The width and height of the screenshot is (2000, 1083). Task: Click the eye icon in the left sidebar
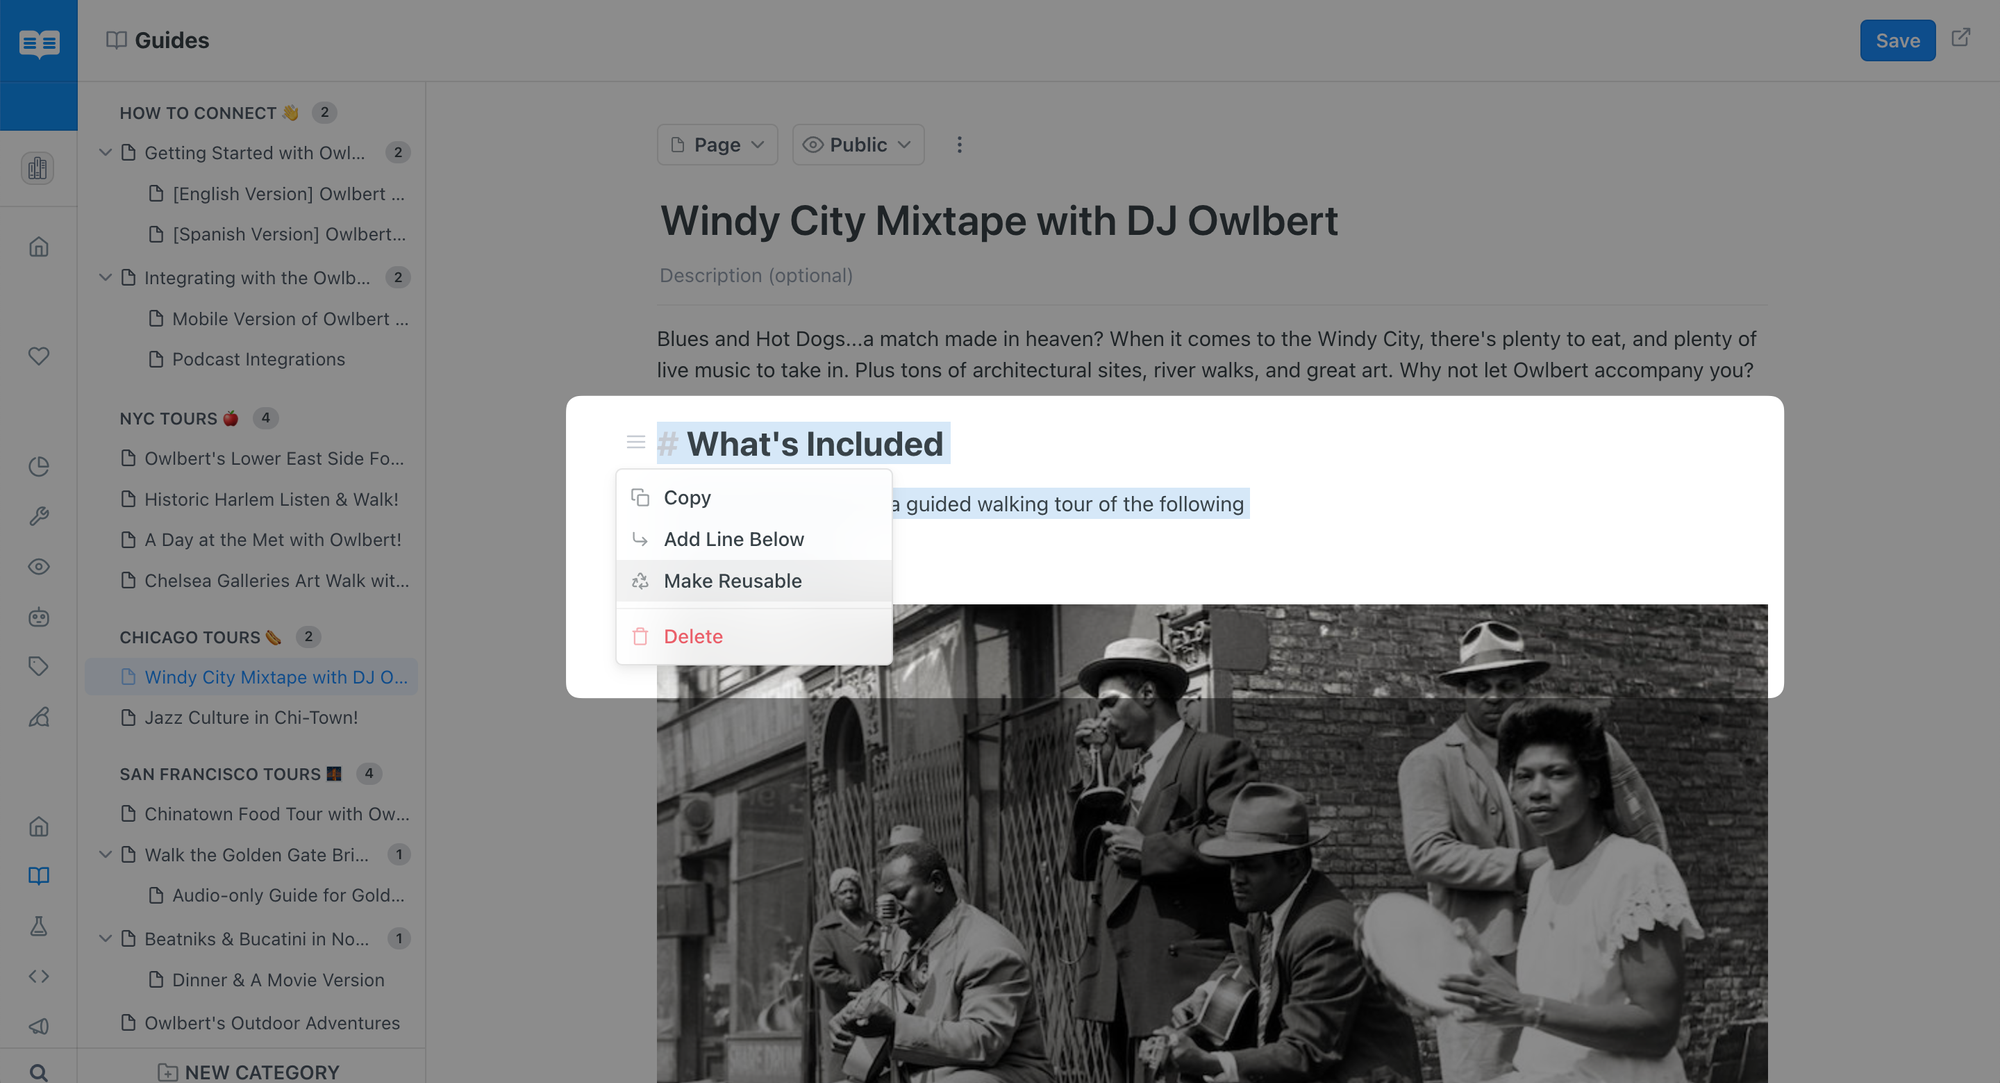pos(38,567)
